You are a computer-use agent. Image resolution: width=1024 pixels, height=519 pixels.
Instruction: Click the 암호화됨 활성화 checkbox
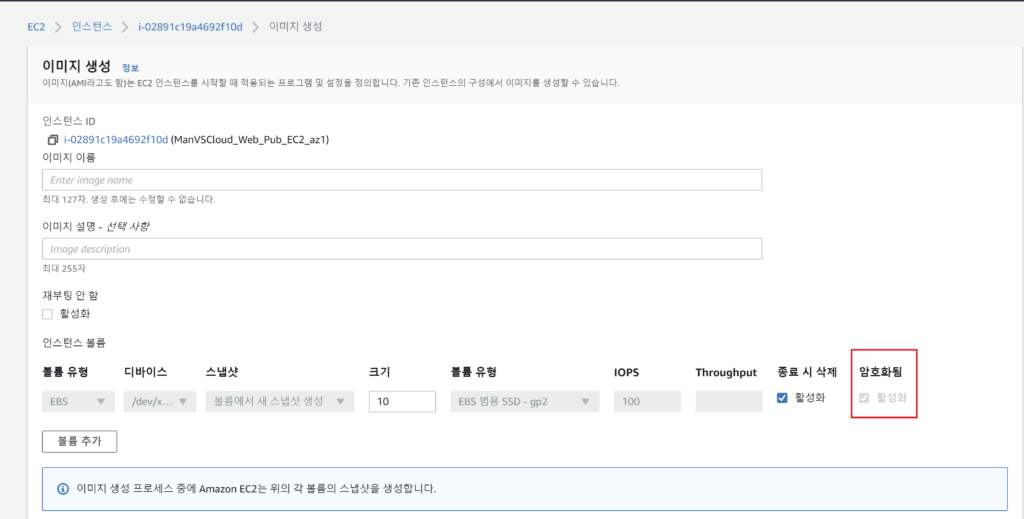(x=865, y=398)
